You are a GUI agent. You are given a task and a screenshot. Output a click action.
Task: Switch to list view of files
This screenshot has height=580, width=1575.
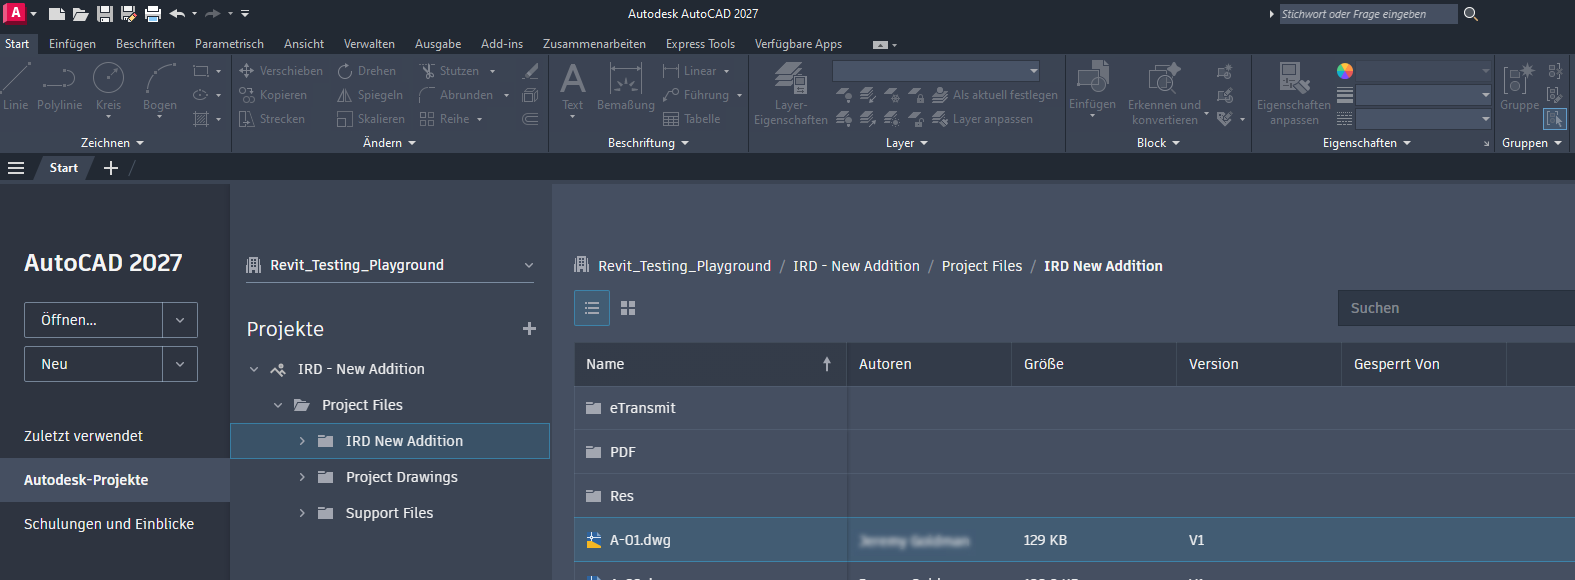[592, 308]
